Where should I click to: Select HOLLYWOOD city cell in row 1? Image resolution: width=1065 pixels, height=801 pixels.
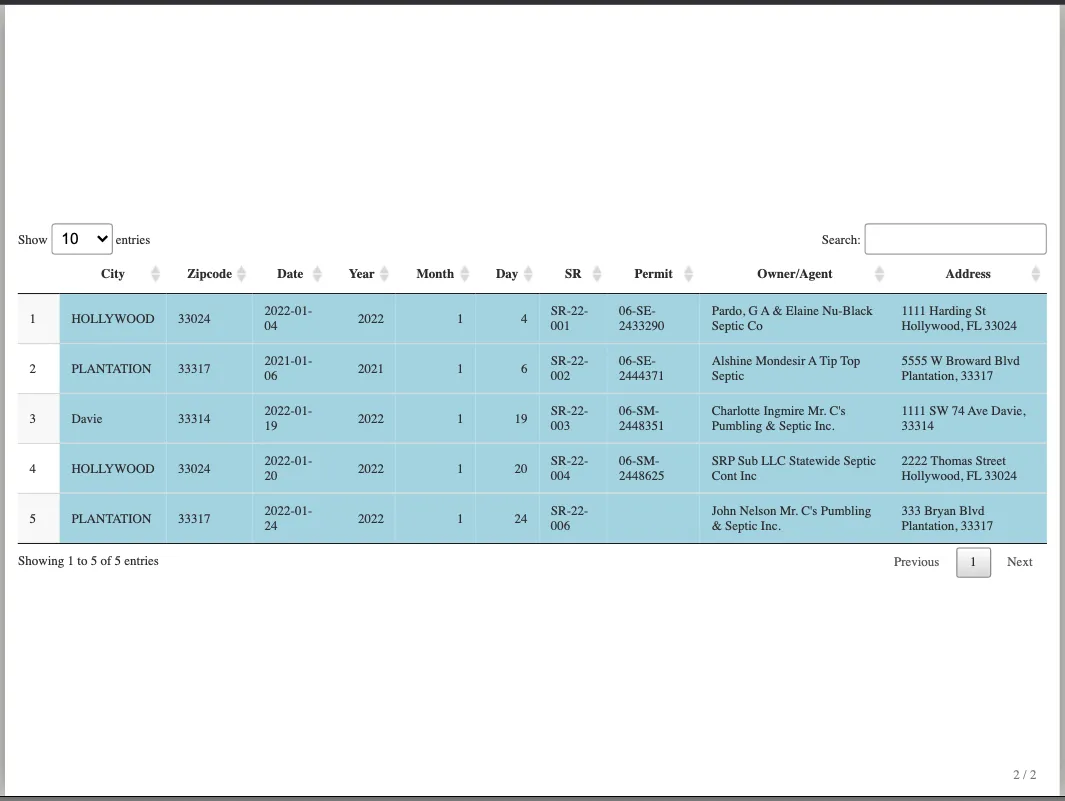[x=113, y=319]
